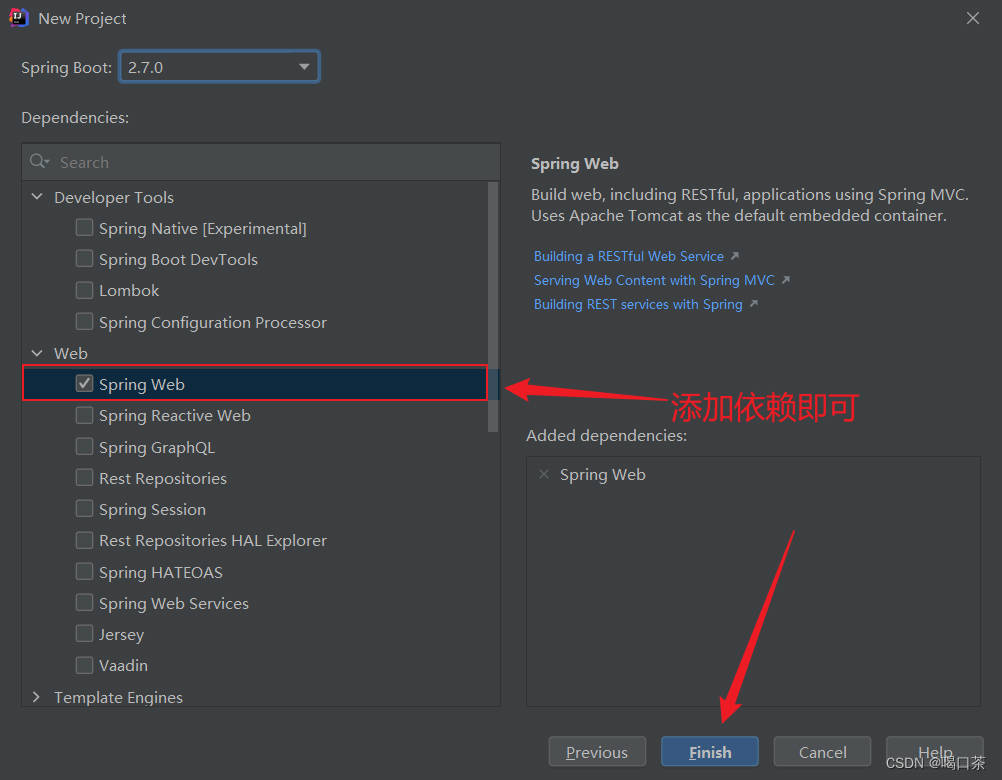Screen dimensions: 1002x780
Task: Select the Lombok label text
Action: [129, 291]
